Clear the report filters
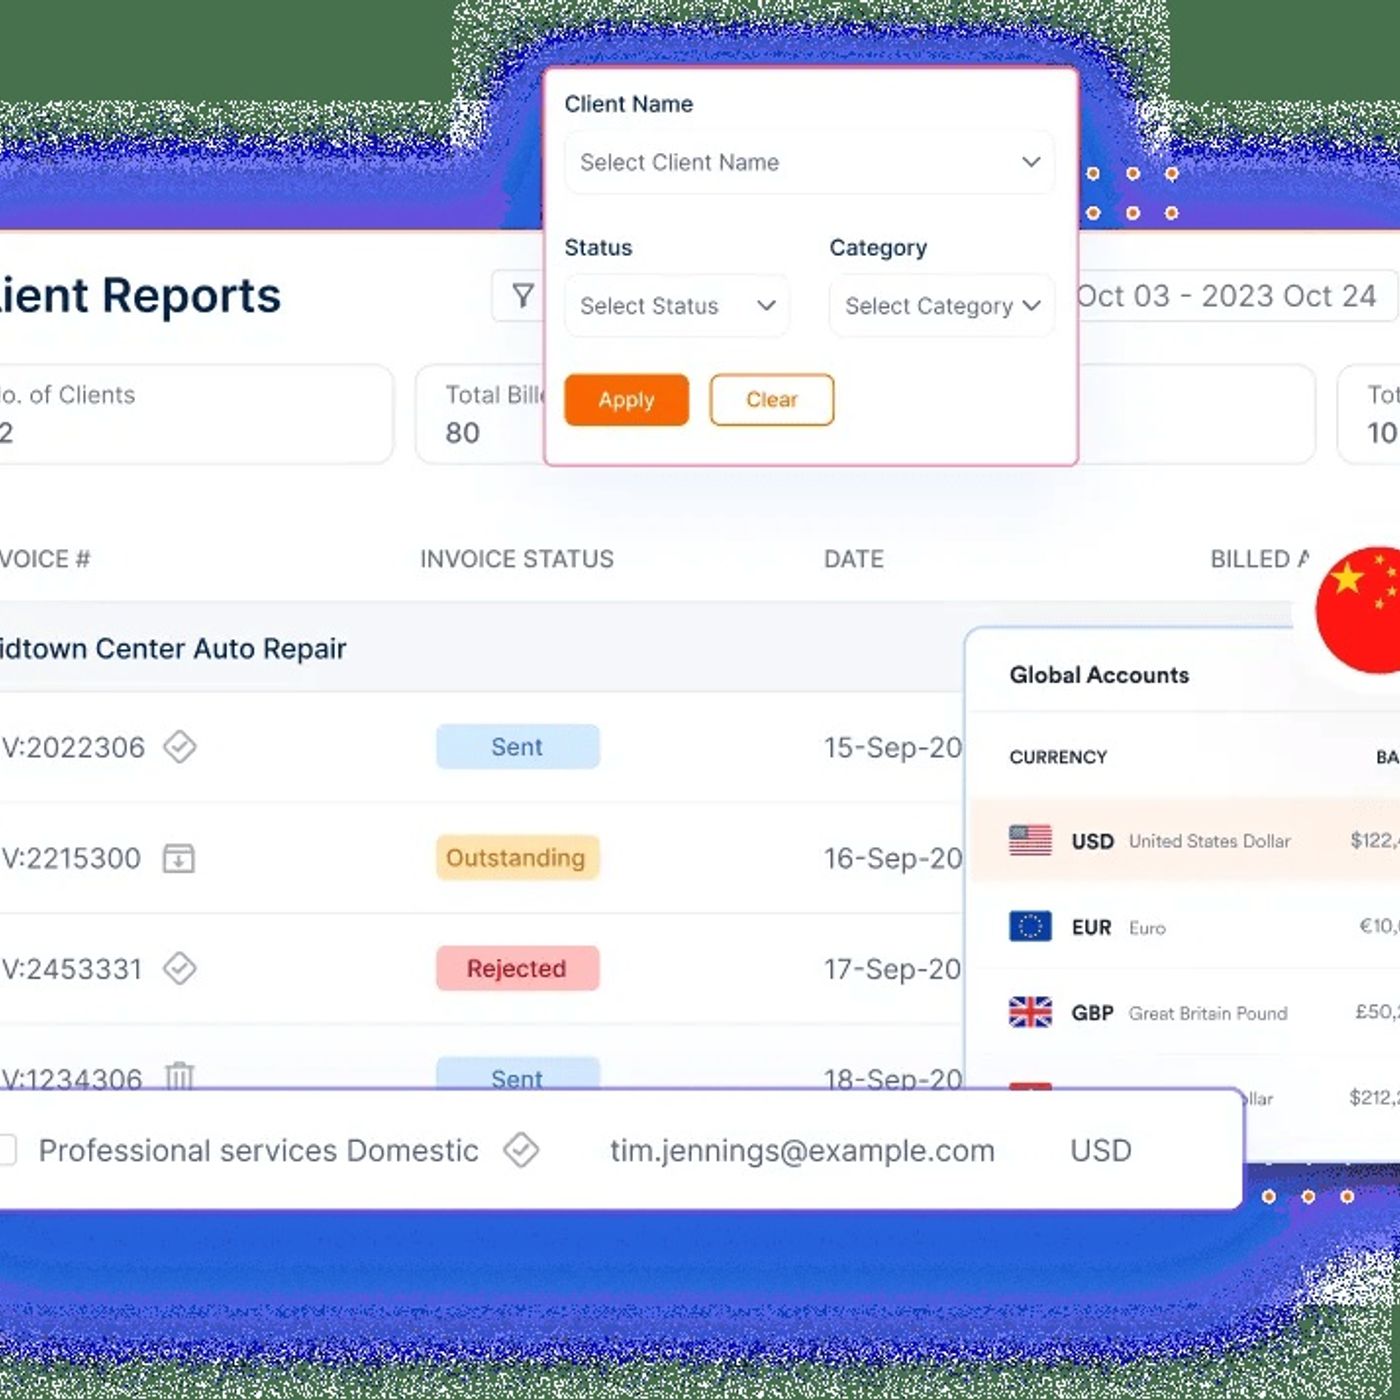Viewport: 1400px width, 1400px height. pyautogui.click(x=771, y=400)
